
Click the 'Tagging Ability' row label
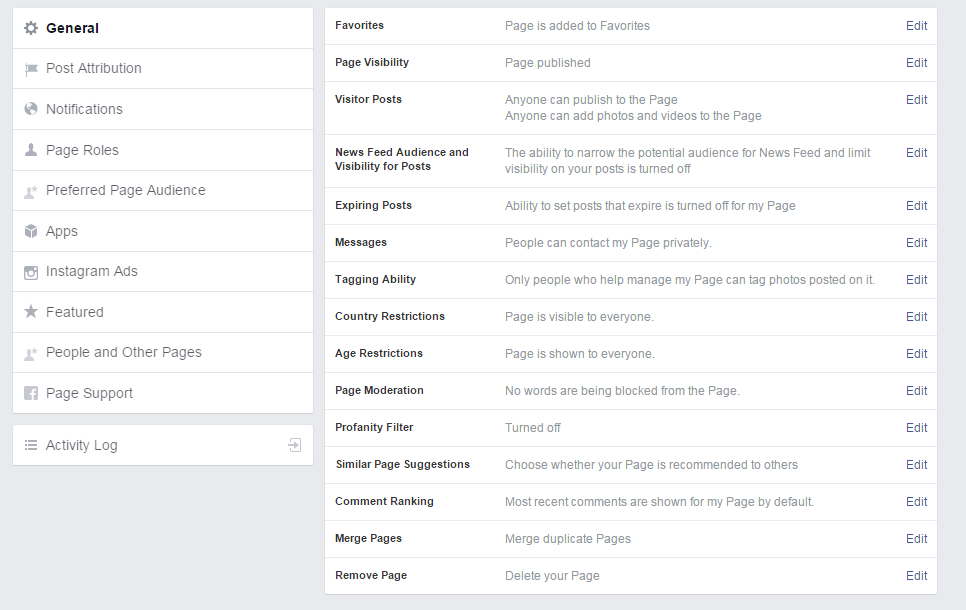pyautogui.click(x=375, y=279)
